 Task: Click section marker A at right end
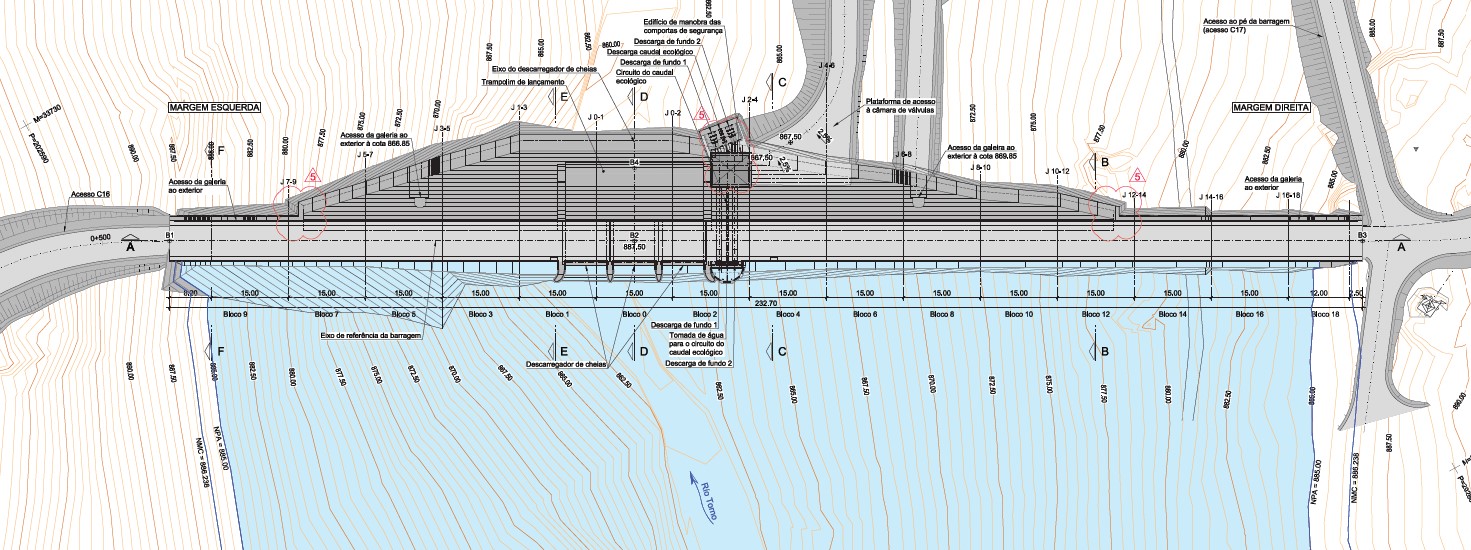point(1400,246)
